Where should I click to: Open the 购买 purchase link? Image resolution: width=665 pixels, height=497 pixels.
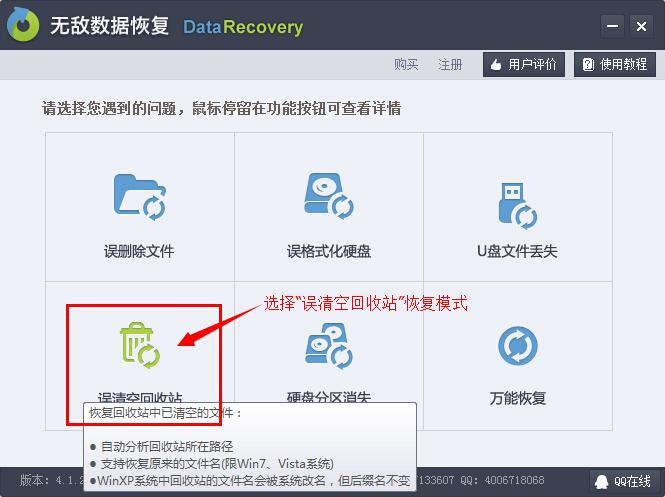click(x=406, y=64)
